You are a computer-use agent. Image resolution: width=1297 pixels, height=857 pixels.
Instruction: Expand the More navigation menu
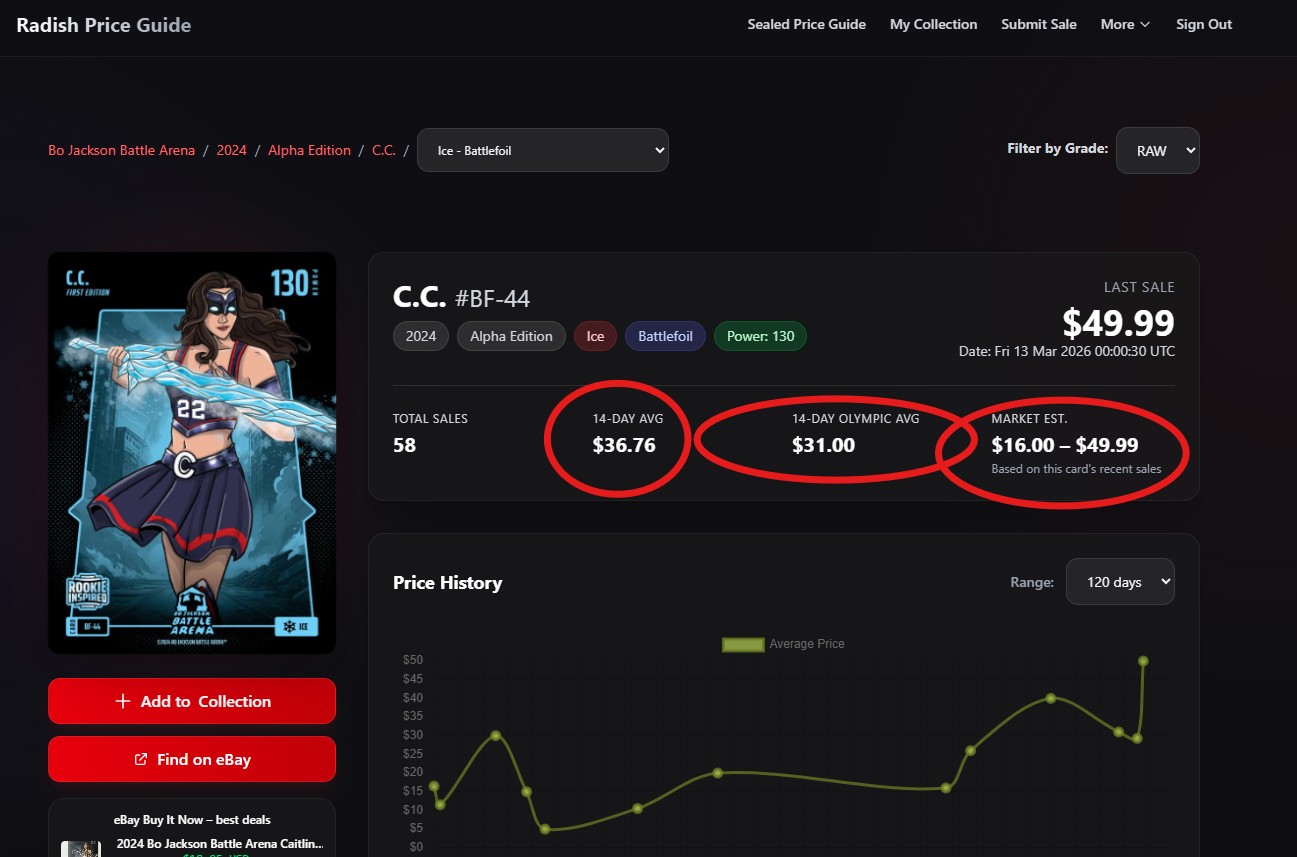[x=1125, y=24]
